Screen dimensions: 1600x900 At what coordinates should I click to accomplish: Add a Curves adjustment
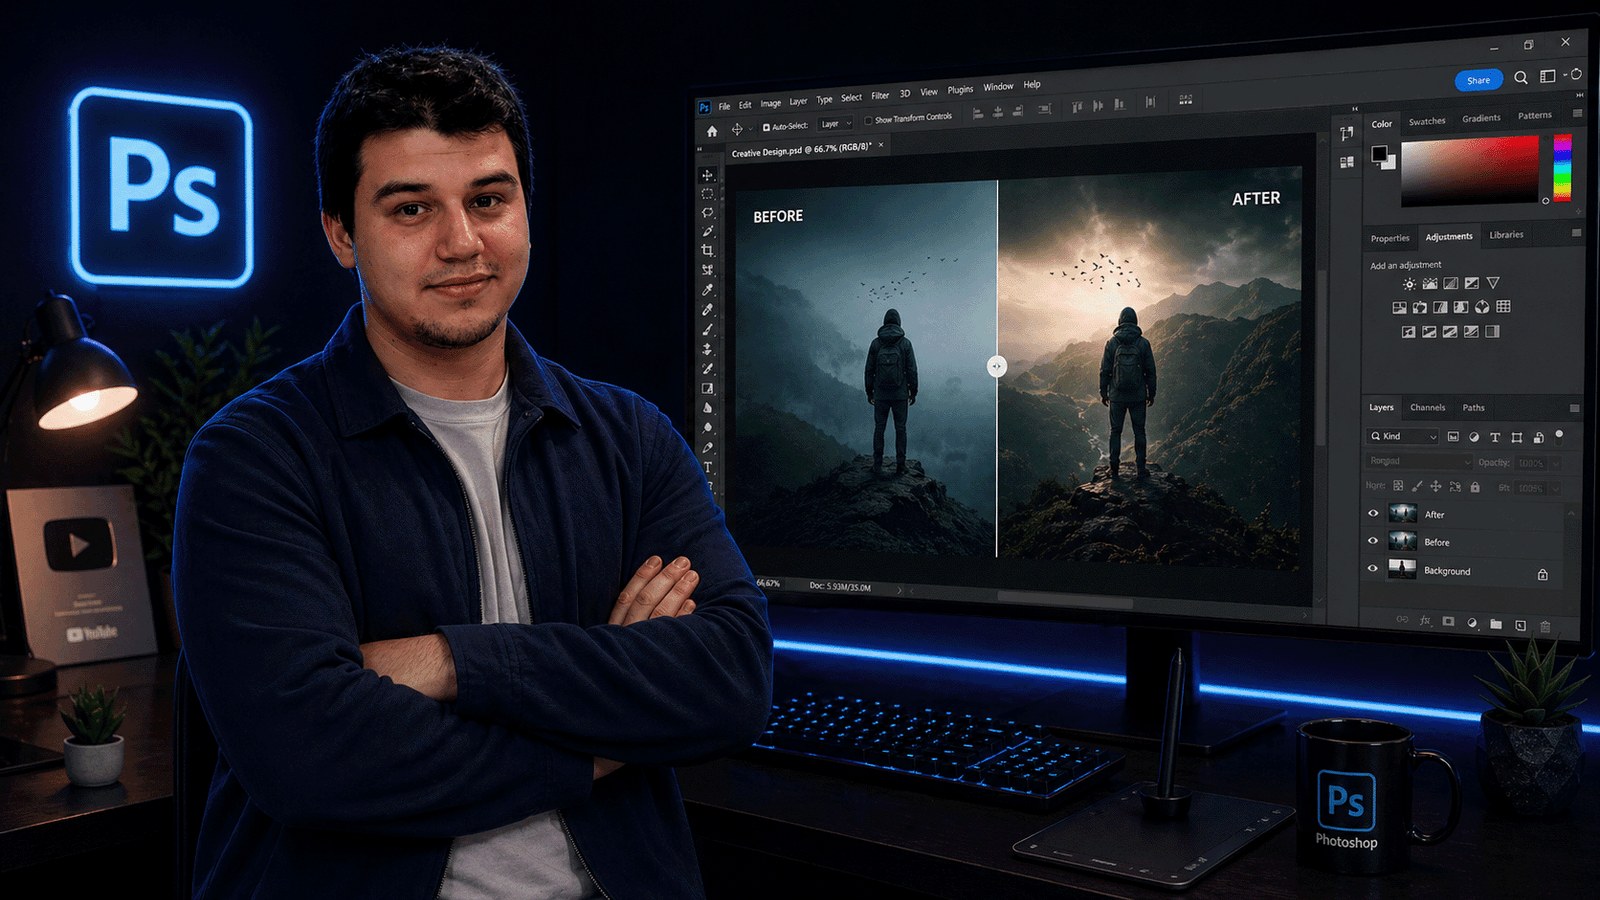[x=1451, y=284]
